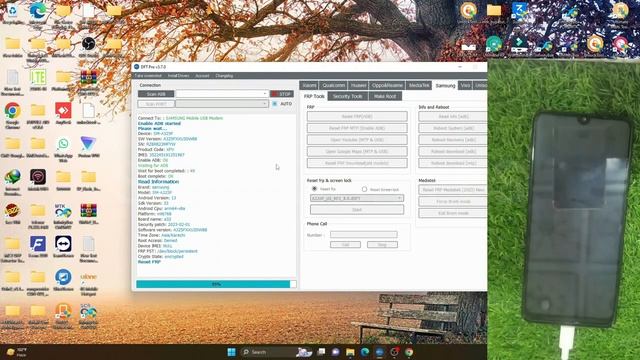Screen dimensions: 640x360
Task: Open the Make Root sub-tab
Action: (x=385, y=96)
